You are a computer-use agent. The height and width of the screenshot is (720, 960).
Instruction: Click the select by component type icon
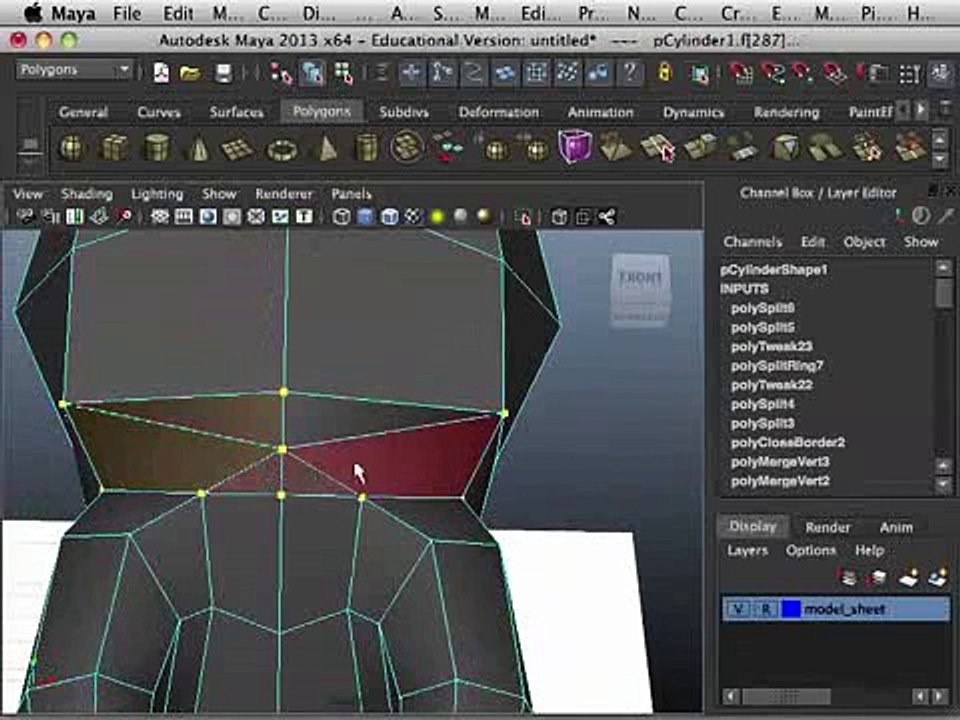coord(343,73)
